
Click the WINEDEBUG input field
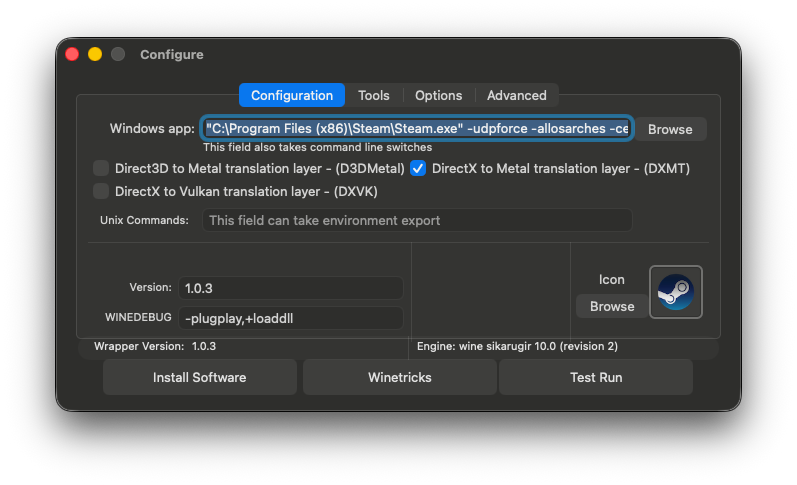[x=291, y=318]
